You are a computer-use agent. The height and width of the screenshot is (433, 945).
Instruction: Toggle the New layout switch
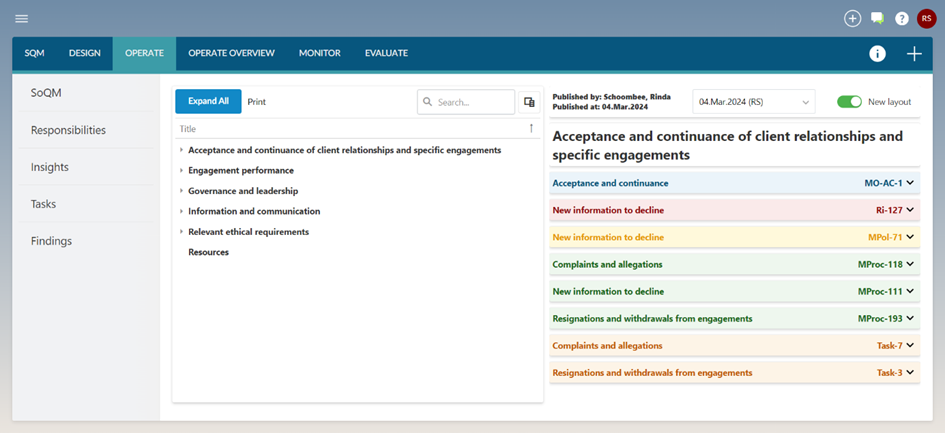click(x=849, y=102)
